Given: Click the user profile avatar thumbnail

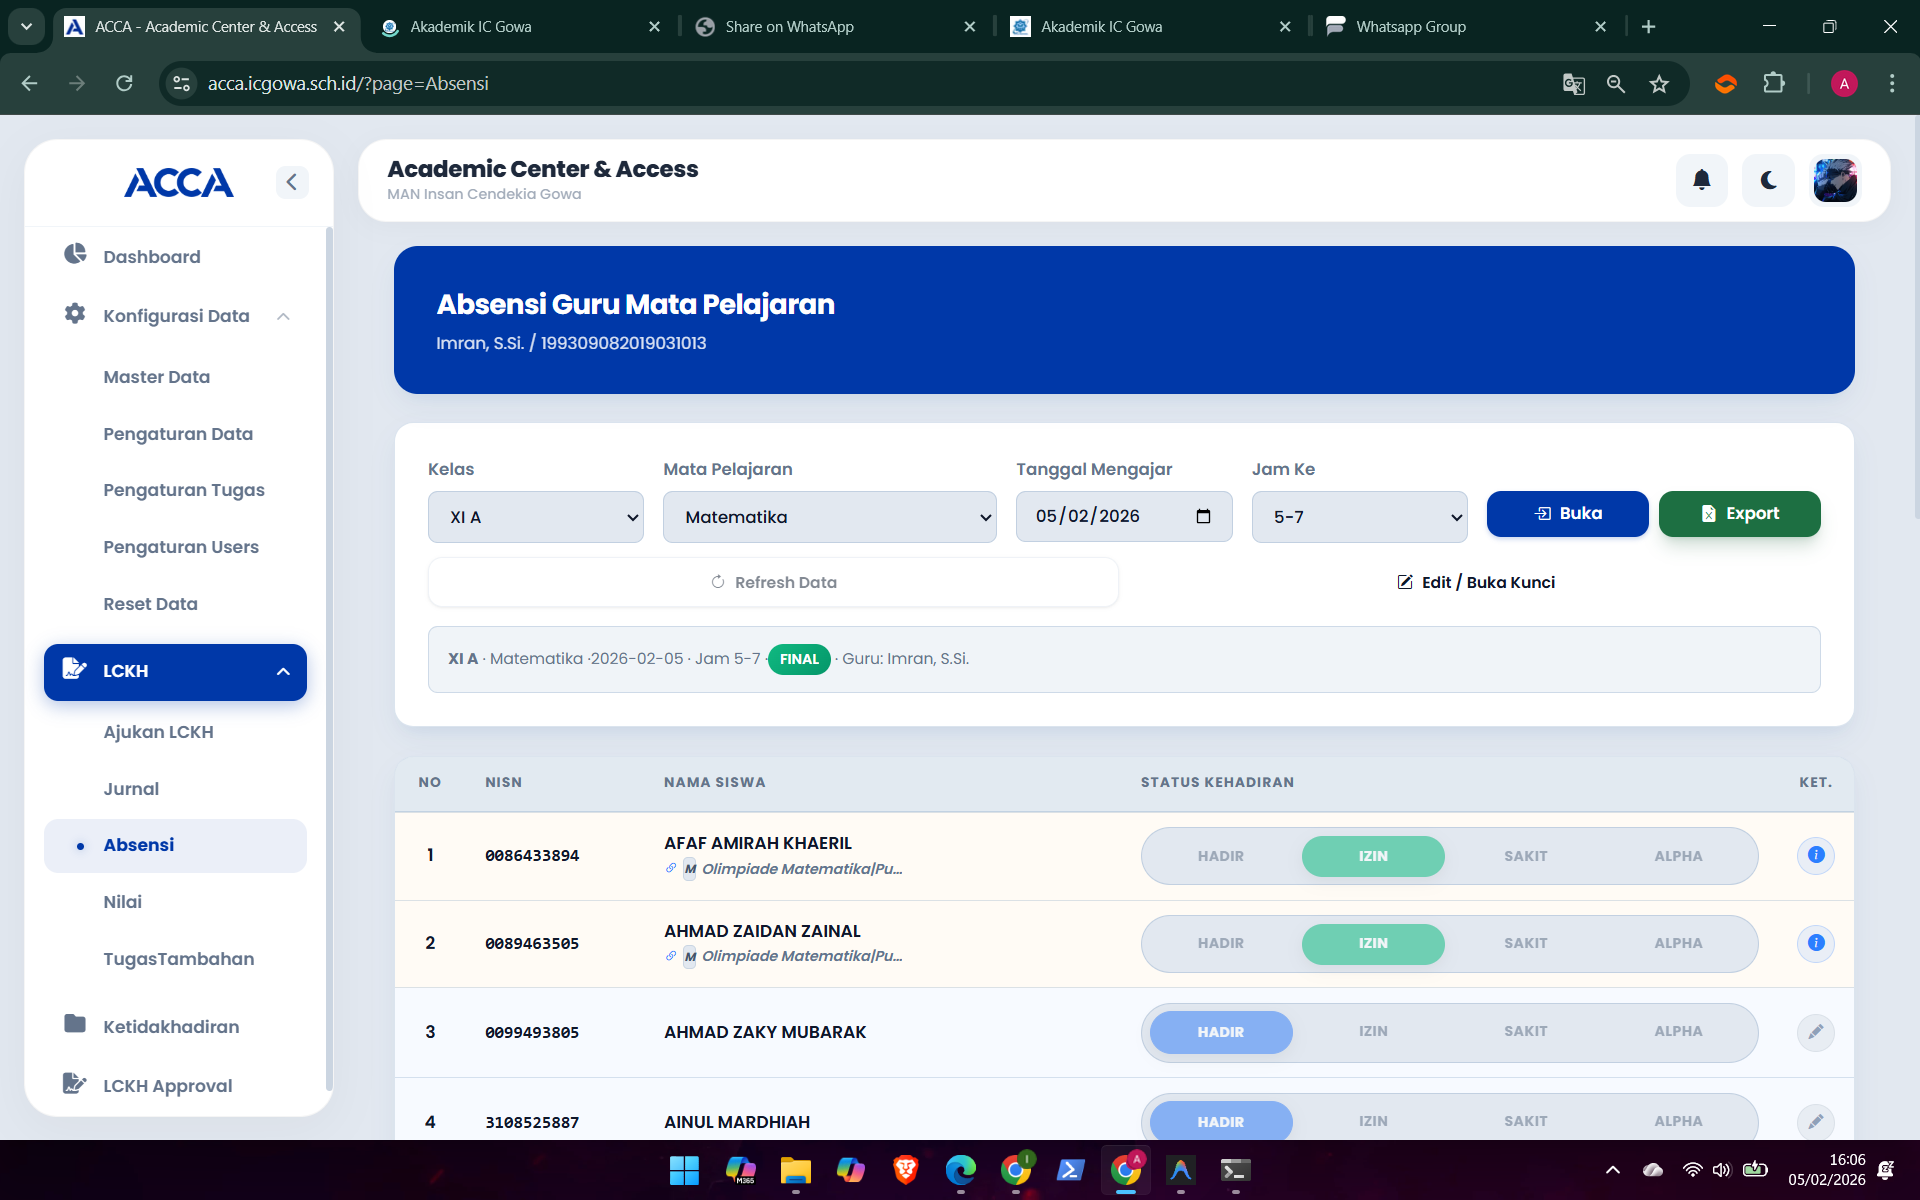Looking at the screenshot, I should pyautogui.click(x=1835, y=180).
